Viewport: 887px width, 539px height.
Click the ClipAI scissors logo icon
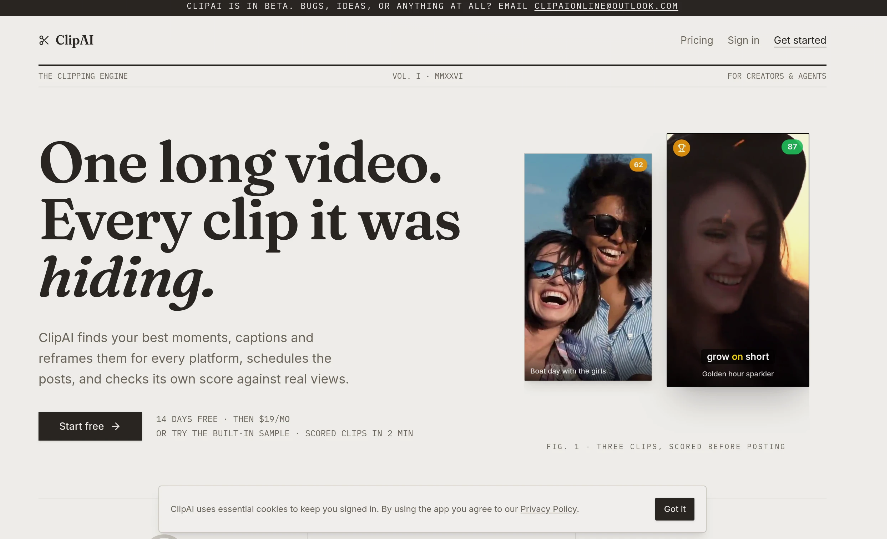(44, 40)
